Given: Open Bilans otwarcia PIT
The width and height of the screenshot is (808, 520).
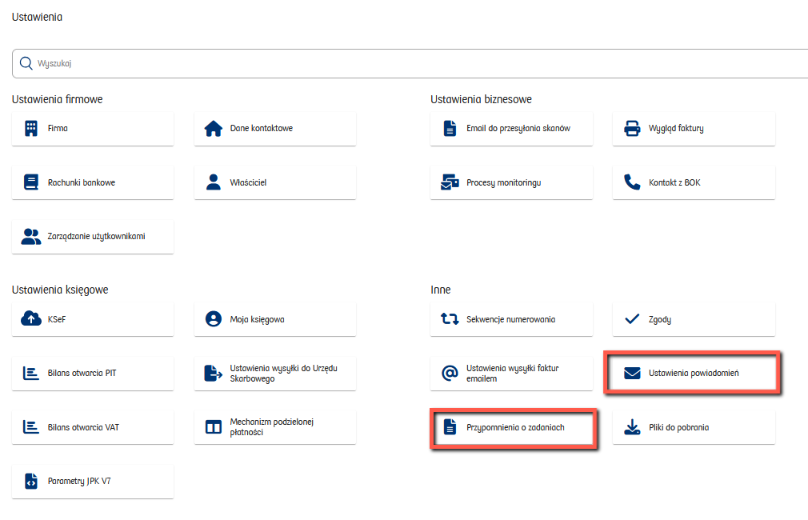Looking at the screenshot, I should pos(93,373).
